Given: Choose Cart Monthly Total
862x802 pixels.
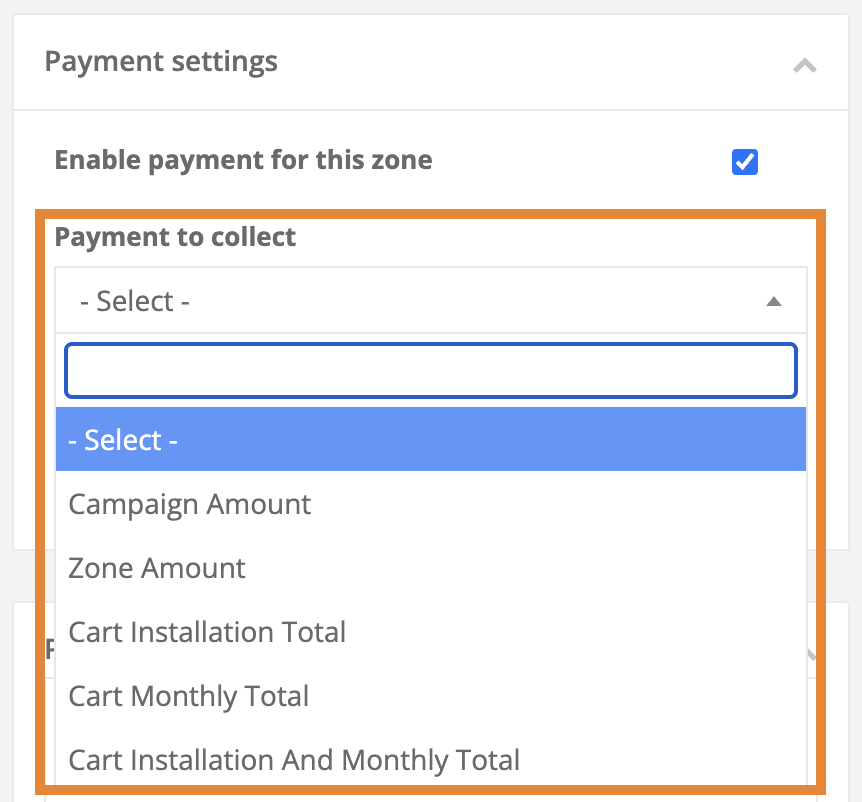Looking at the screenshot, I should [189, 696].
